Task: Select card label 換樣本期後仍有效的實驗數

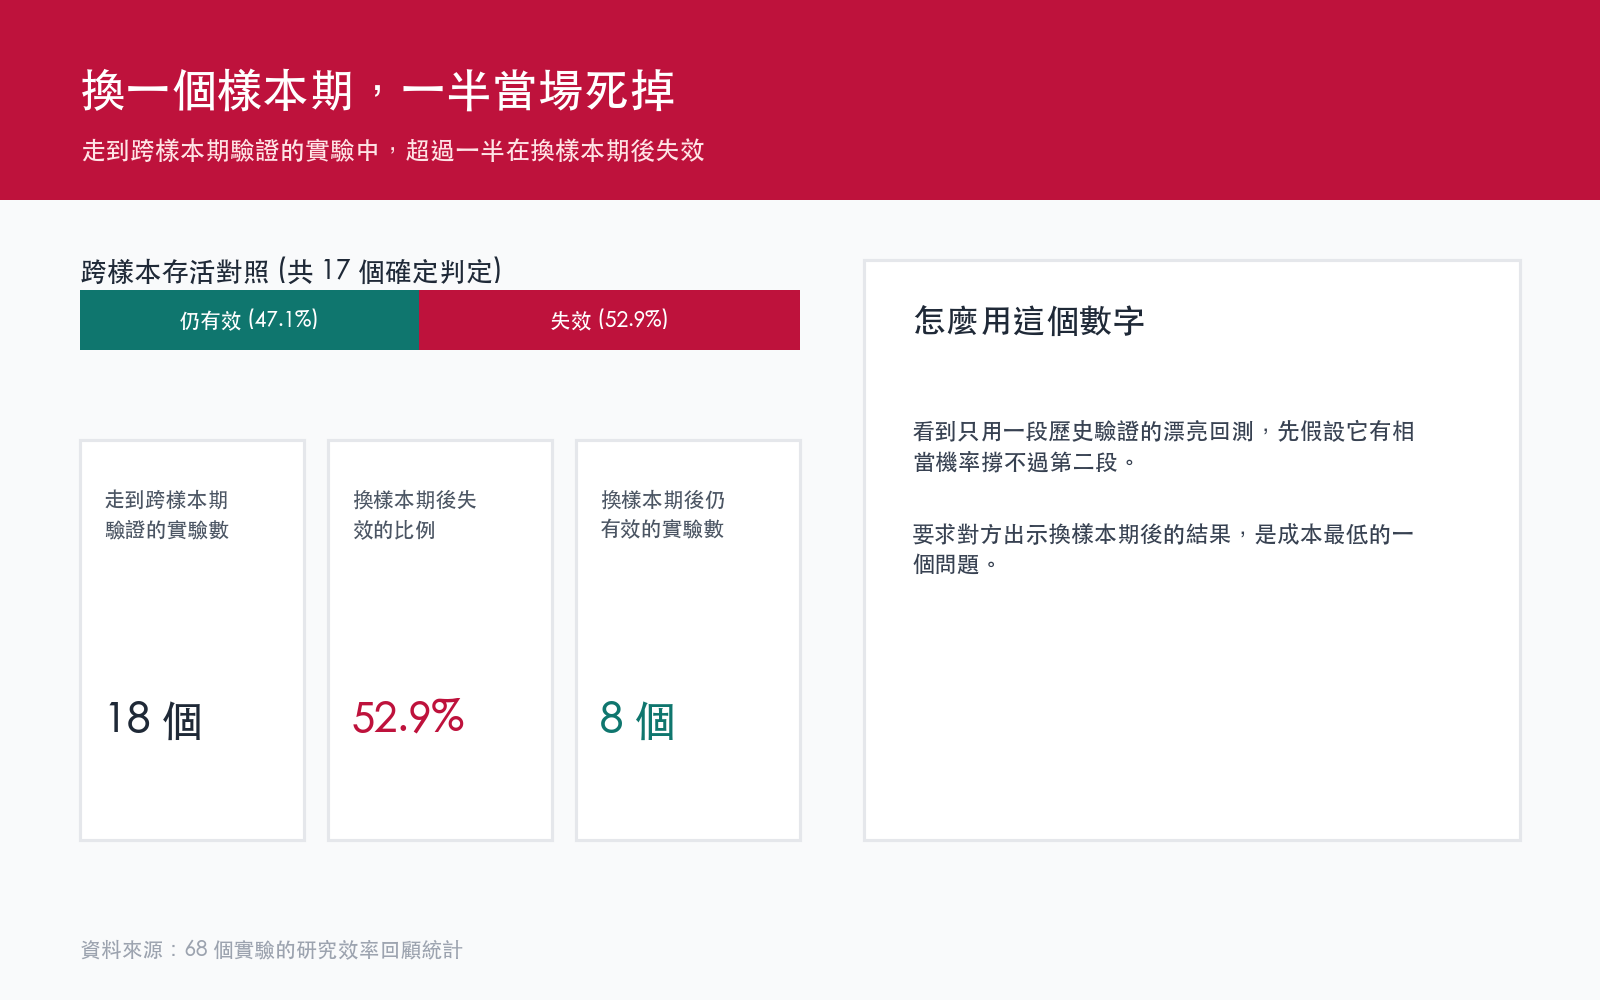Action: click(x=663, y=514)
